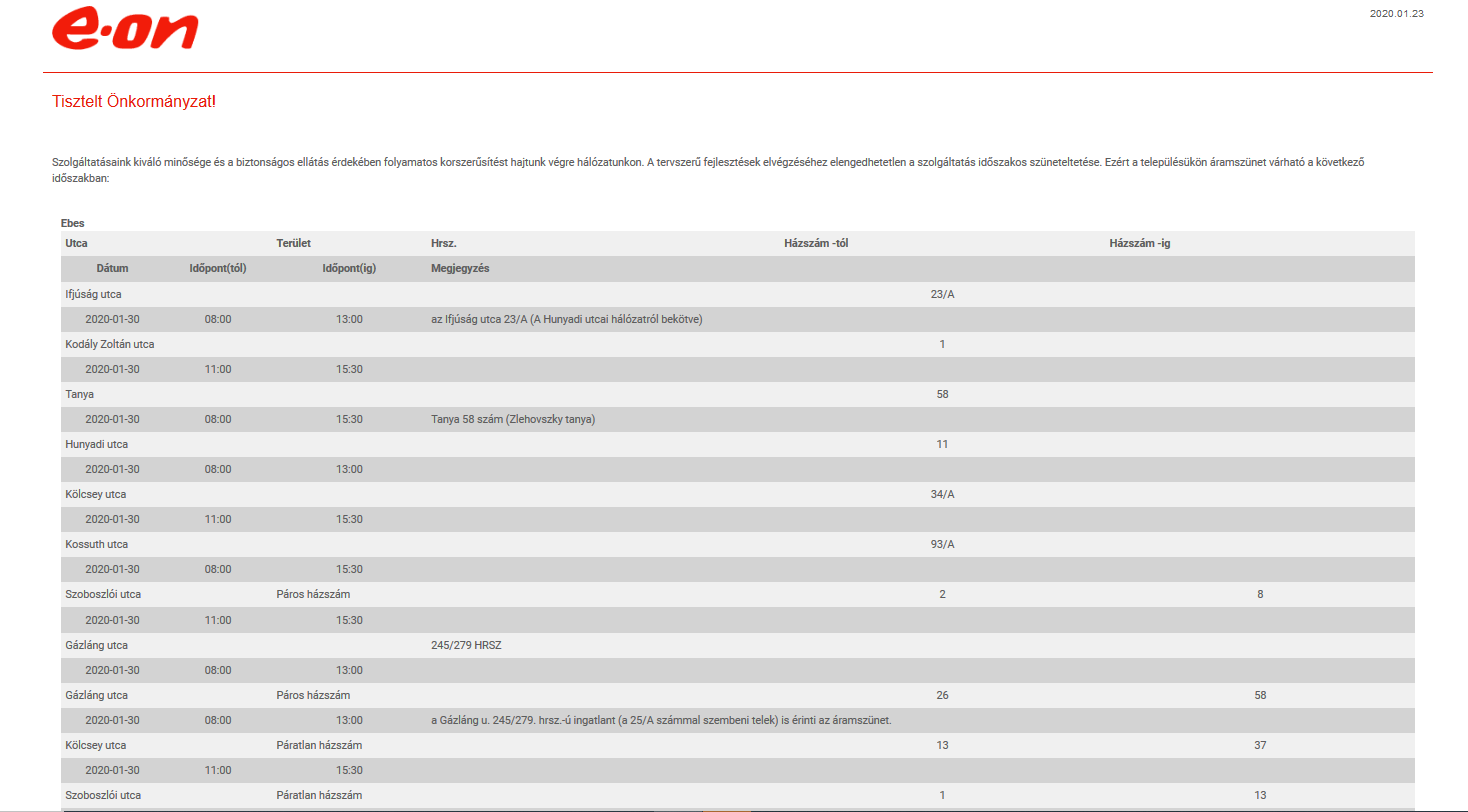
Task: Click starting house number 13 for Kölcsey utca
Action: click(942, 745)
